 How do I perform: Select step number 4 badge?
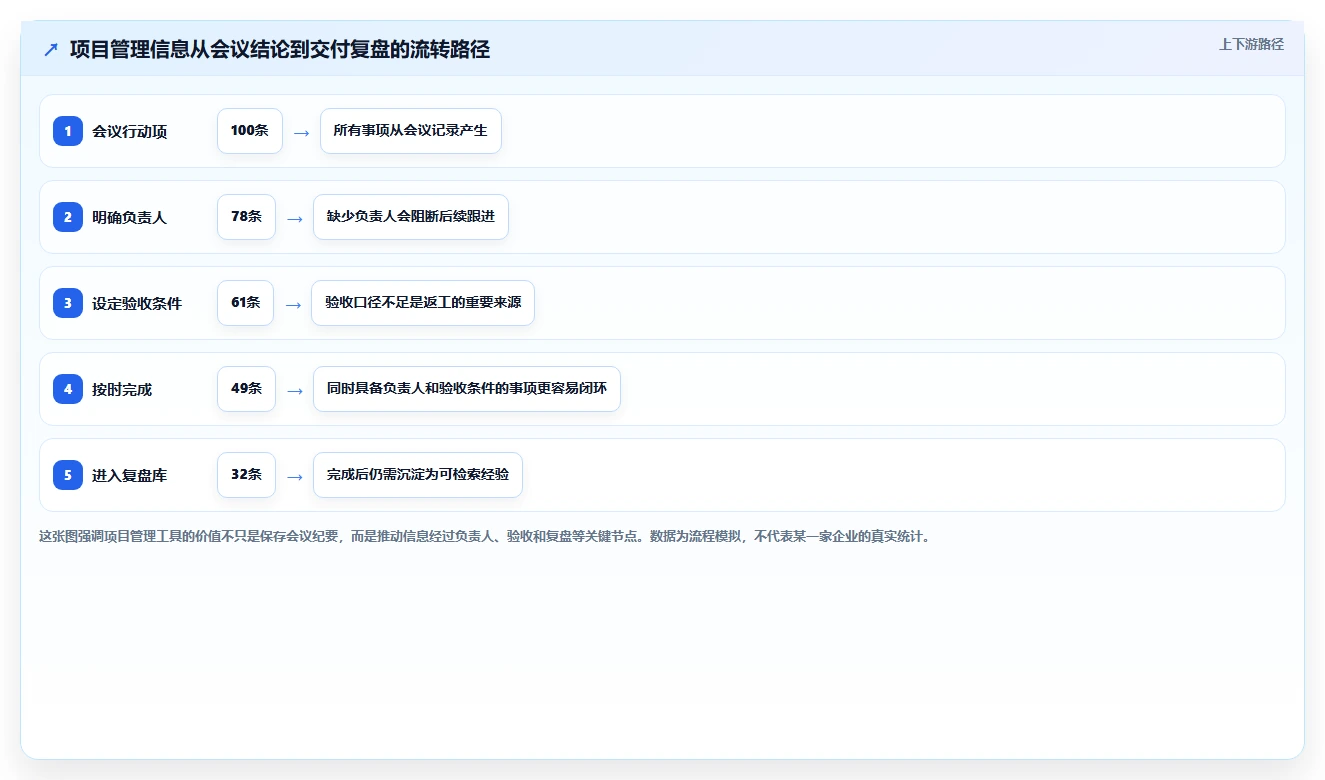click(68, 389)
